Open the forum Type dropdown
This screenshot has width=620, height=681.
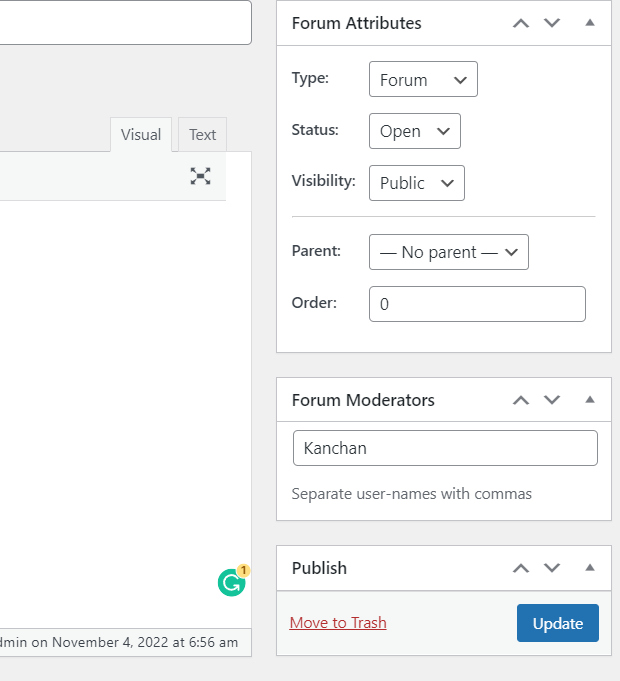(423, 80)
